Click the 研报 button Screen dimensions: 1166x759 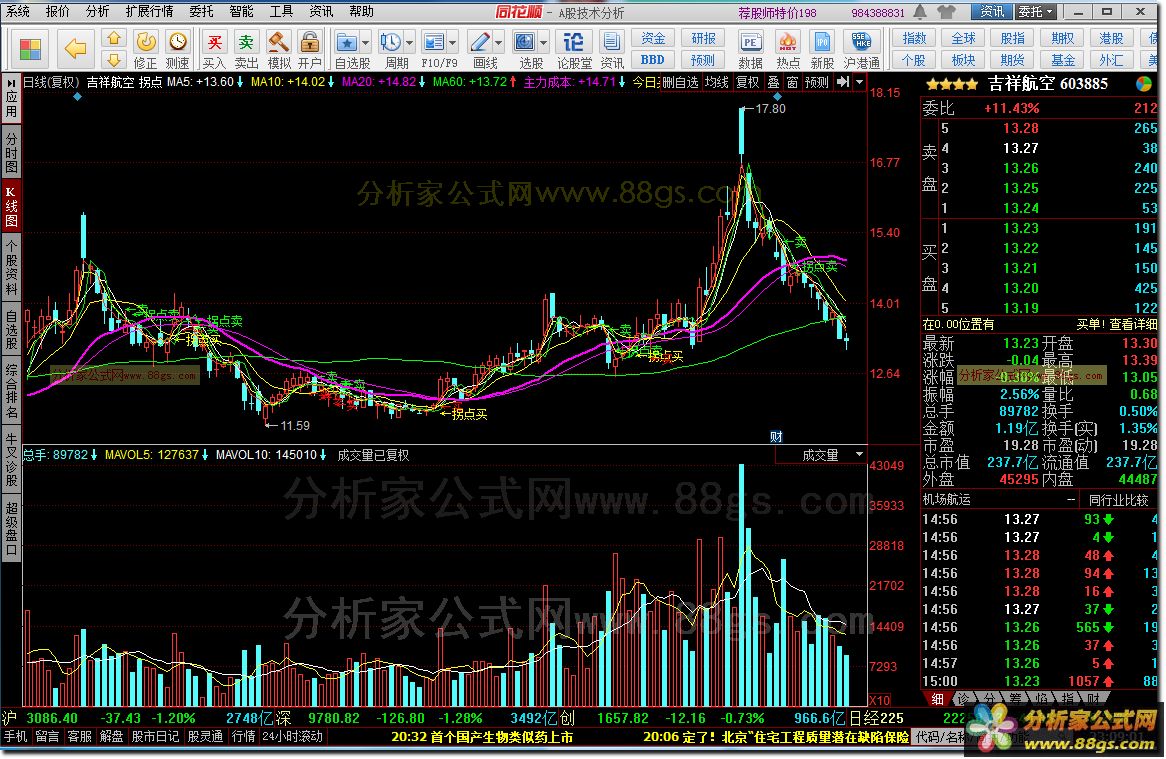coord(703,38)
